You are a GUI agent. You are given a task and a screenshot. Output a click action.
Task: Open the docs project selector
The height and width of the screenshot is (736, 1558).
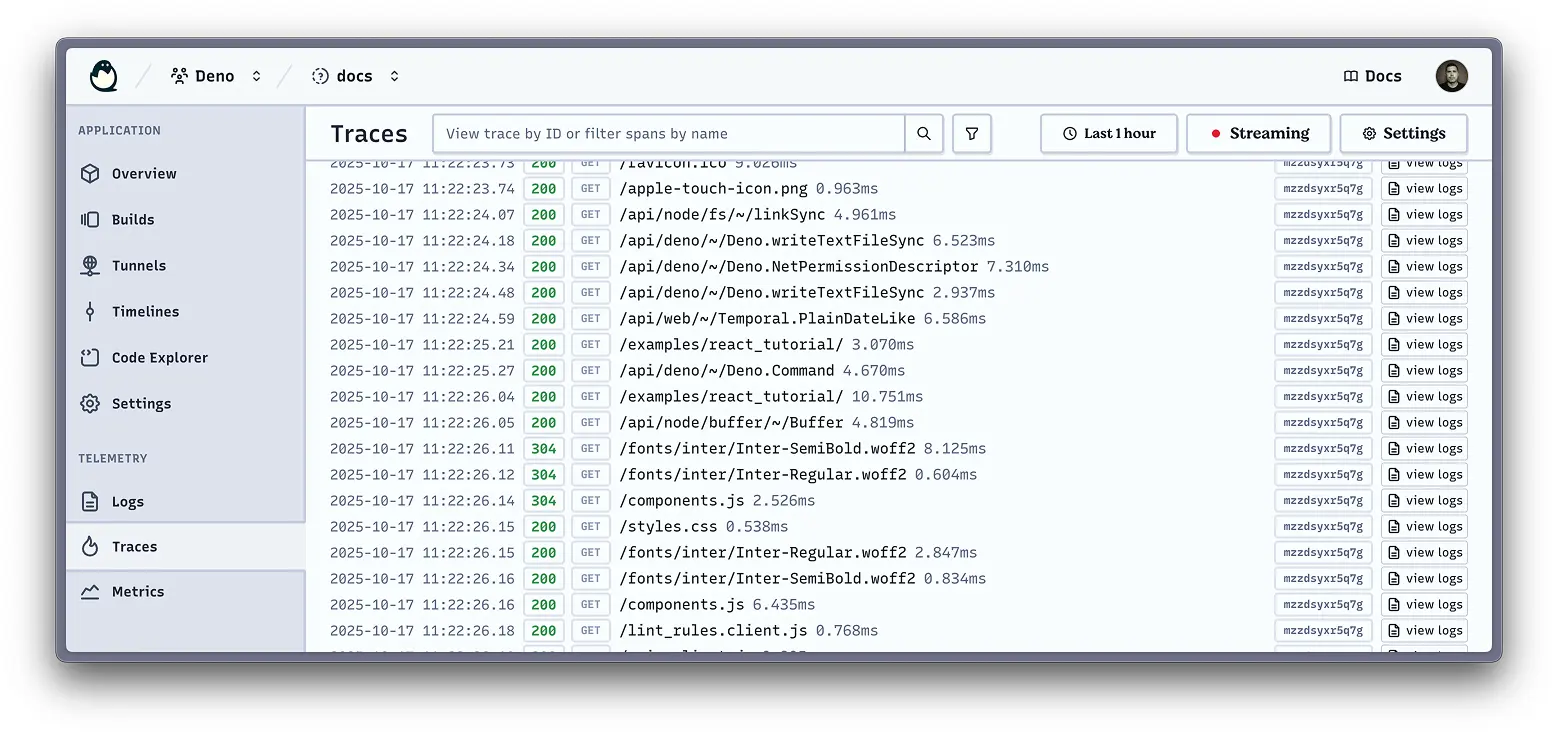[x=393, y=75]
